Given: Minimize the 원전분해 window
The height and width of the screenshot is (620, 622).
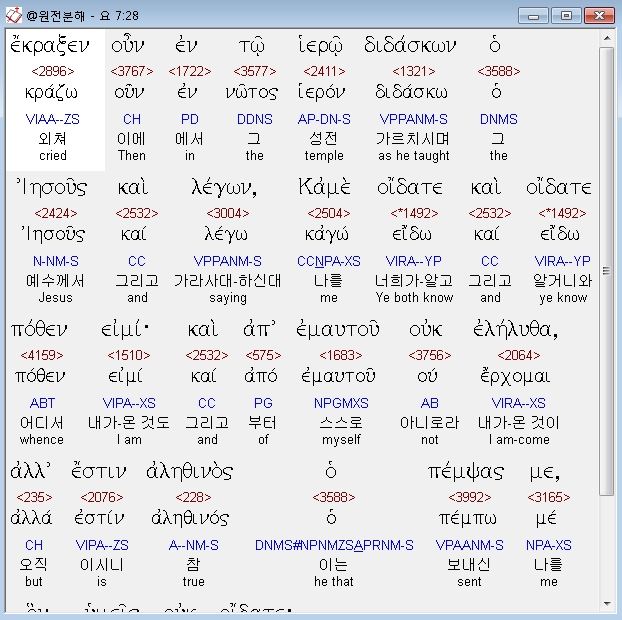Looking at the screenshot, I should [x=533, y=16].
